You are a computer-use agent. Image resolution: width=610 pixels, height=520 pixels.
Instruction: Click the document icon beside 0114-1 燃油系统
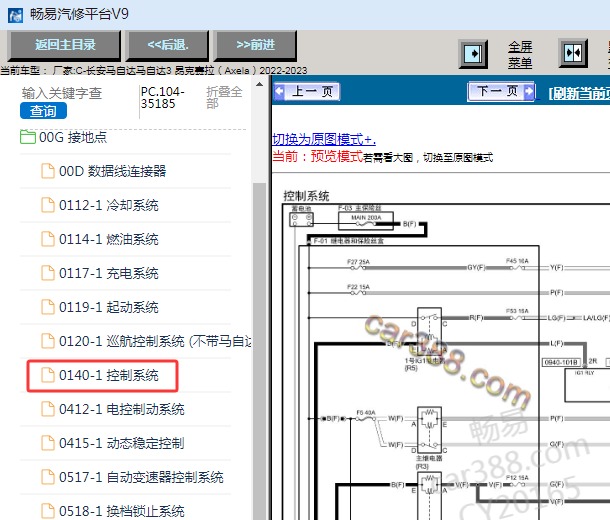(x=48, y=239)
